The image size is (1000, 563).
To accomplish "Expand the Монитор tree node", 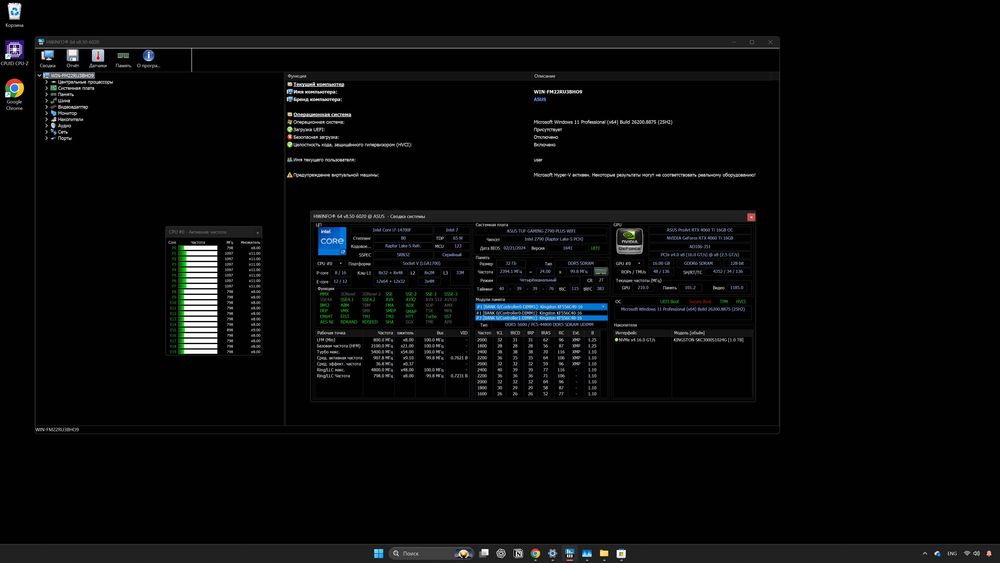I will [47, 113].
